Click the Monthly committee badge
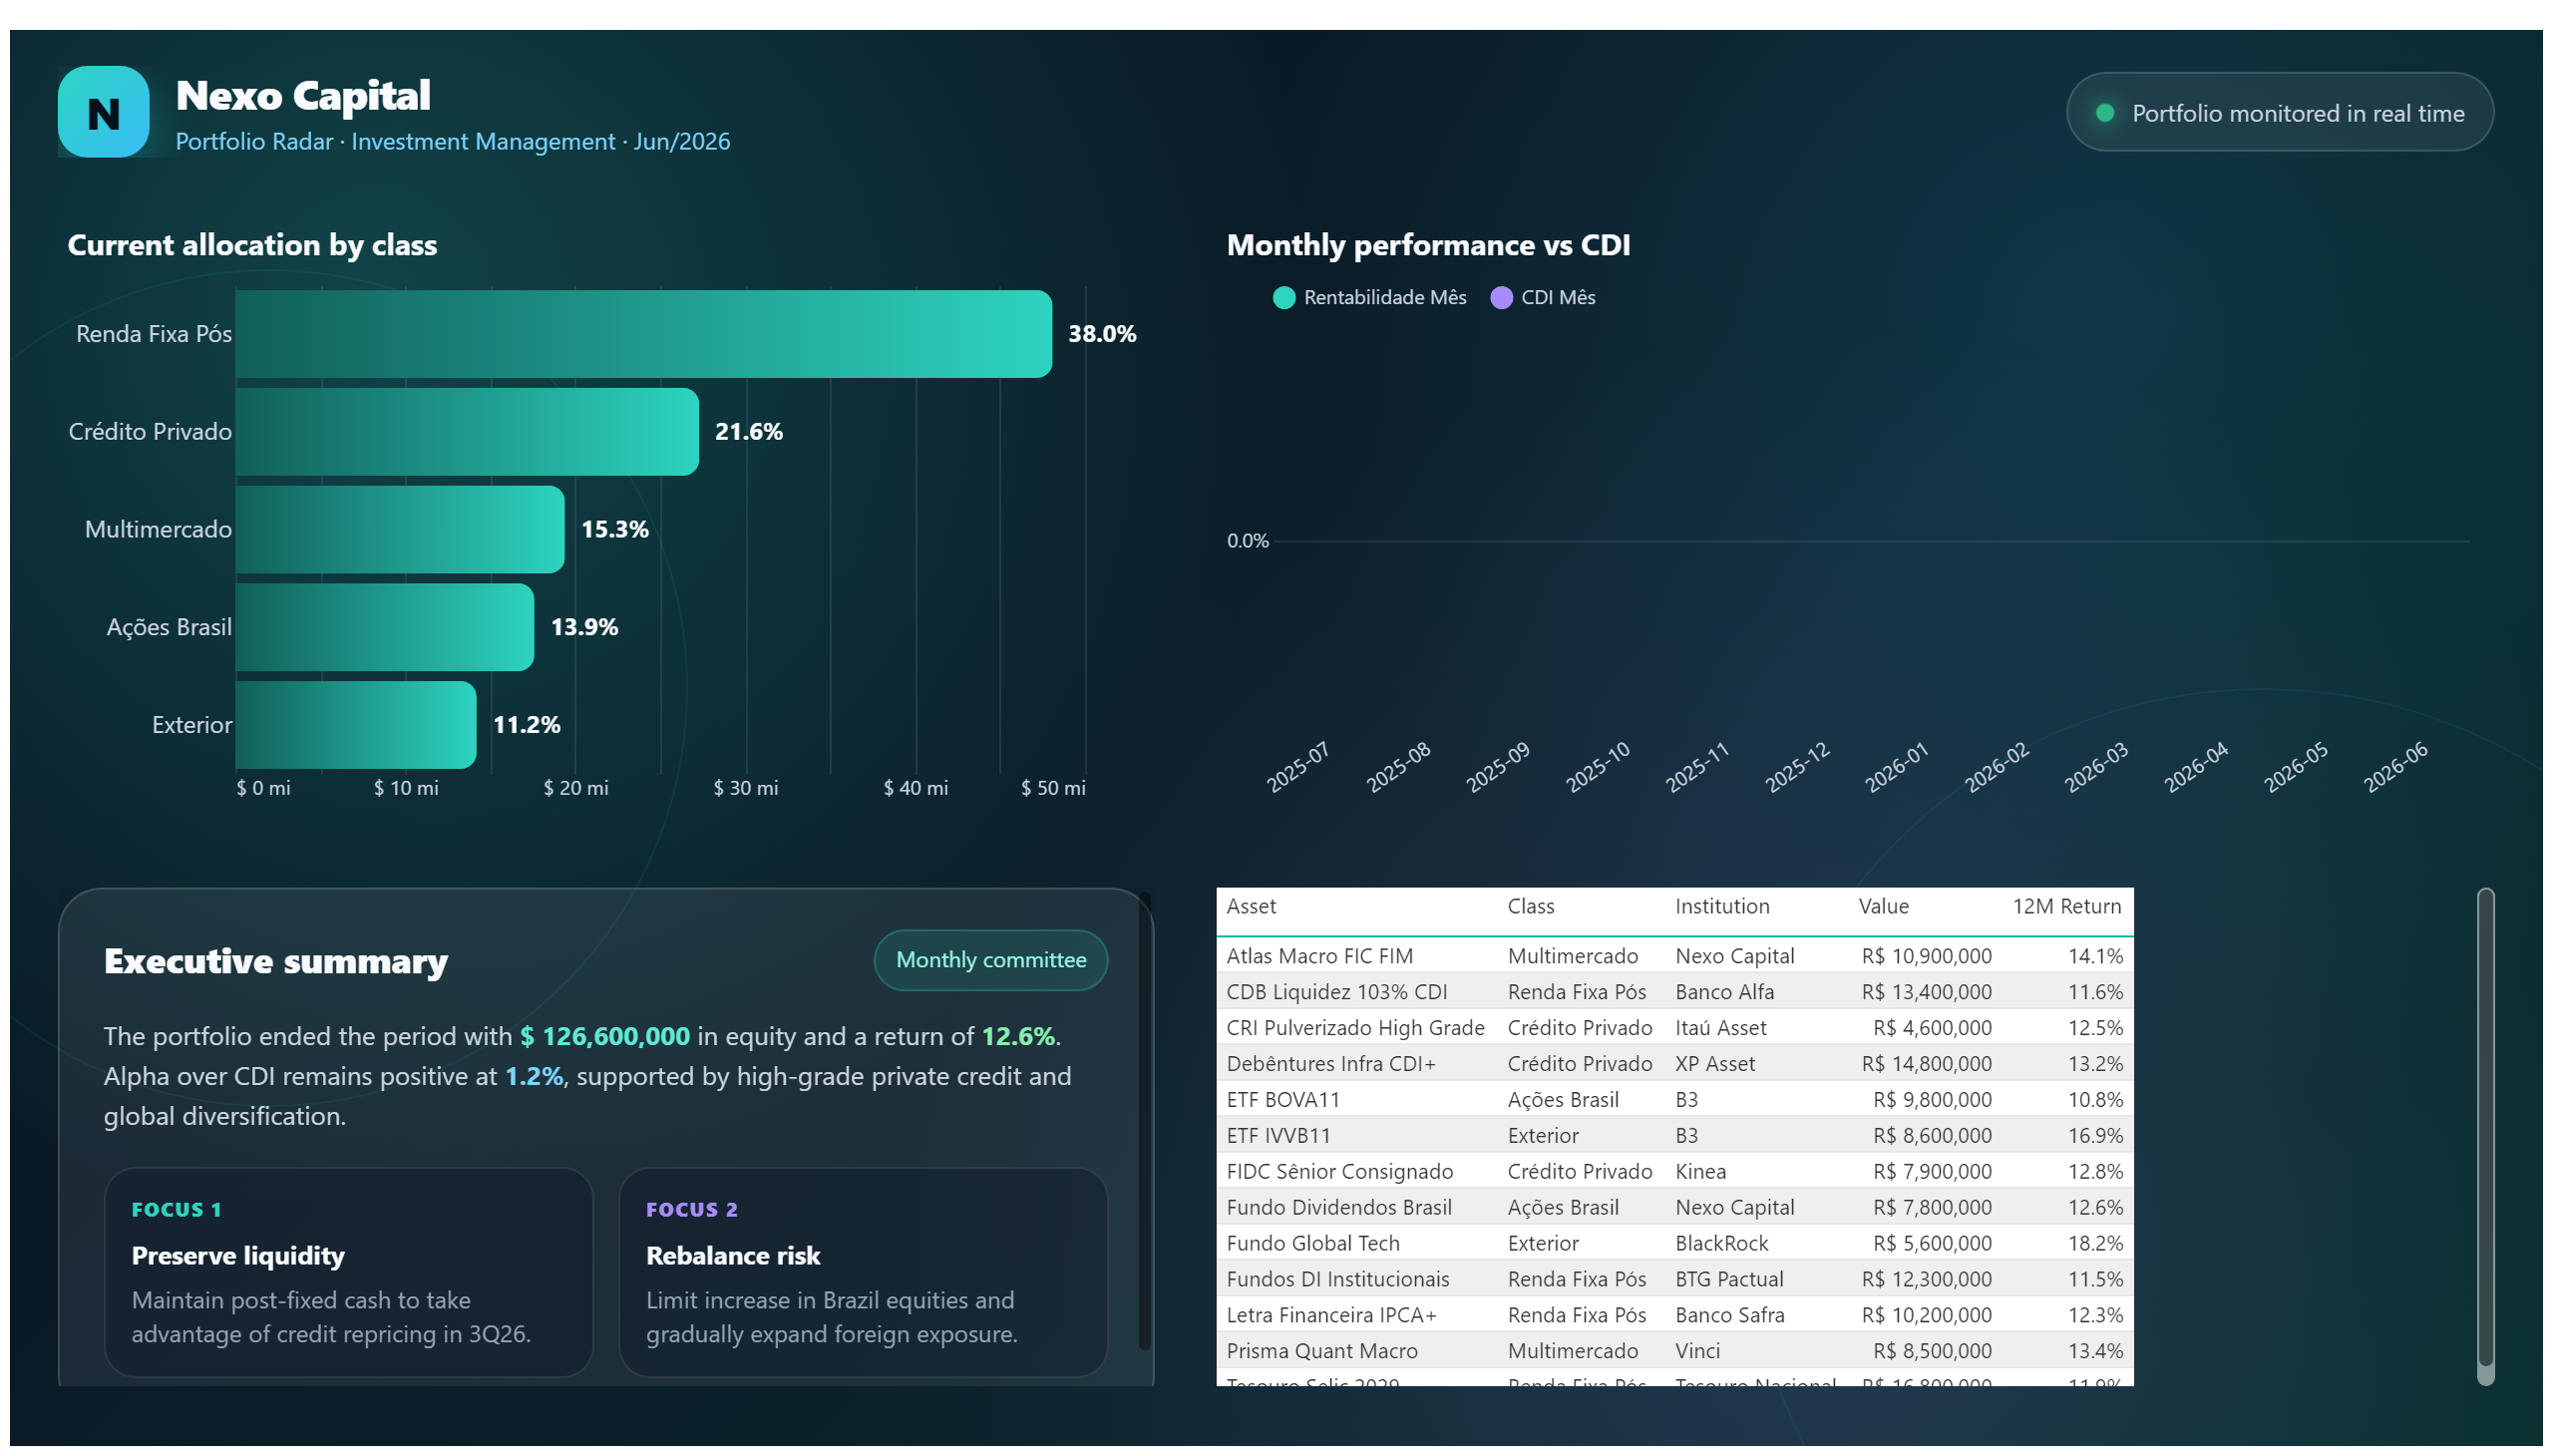 pos(990,960)
